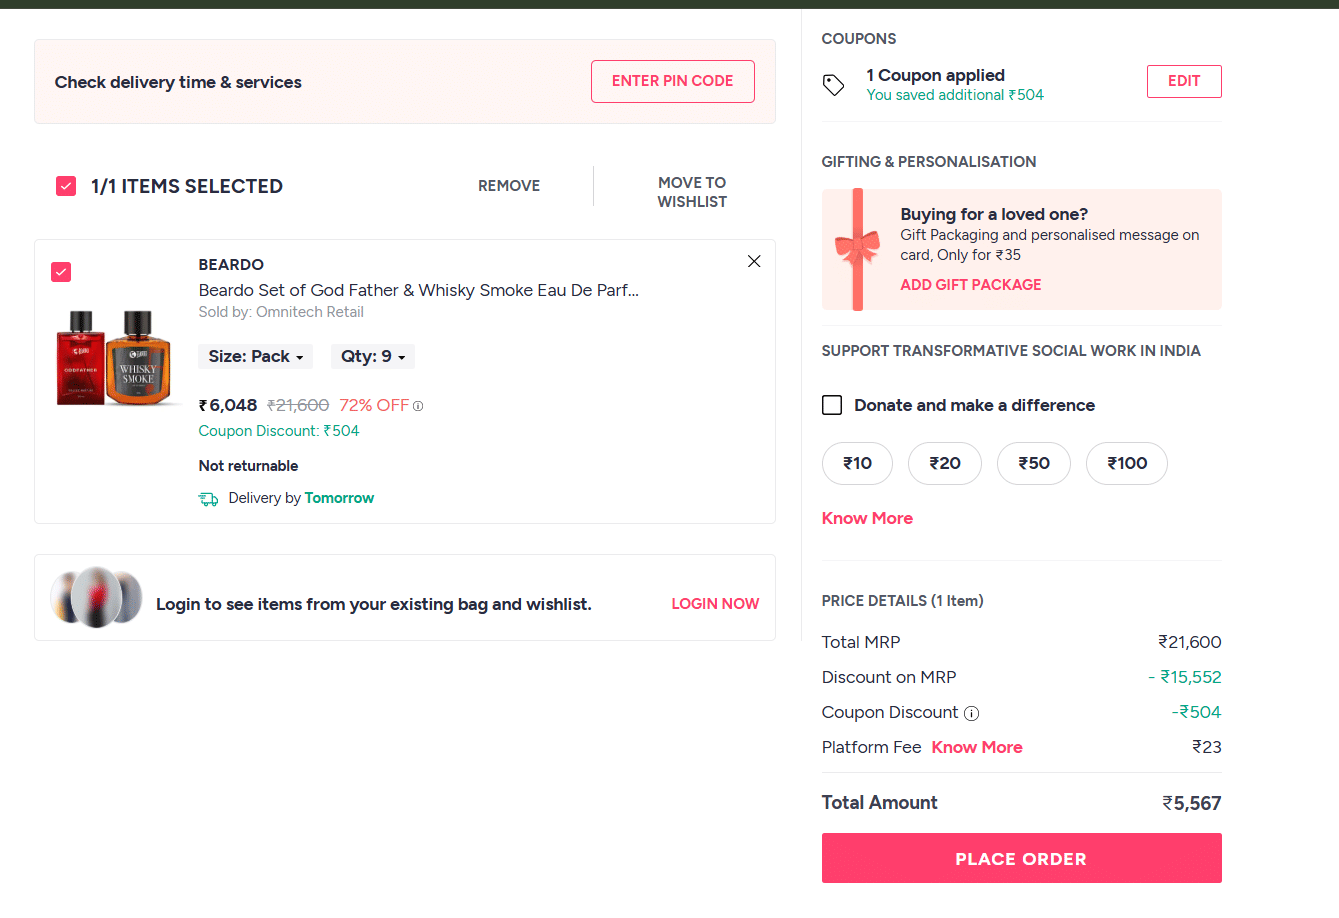The height and width of the screenshot is (918, 1339).
Task: Open the Size: Pack dropdown
Action: tap(256, 357)
